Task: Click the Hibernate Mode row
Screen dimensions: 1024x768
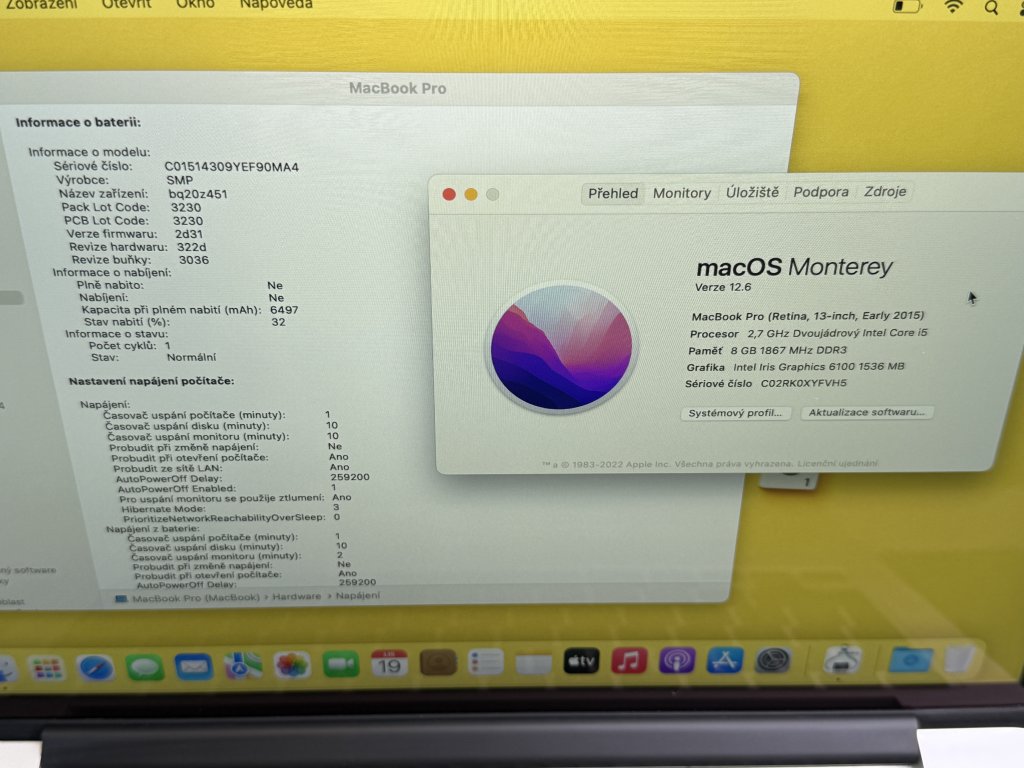Action: pos(231,508)
